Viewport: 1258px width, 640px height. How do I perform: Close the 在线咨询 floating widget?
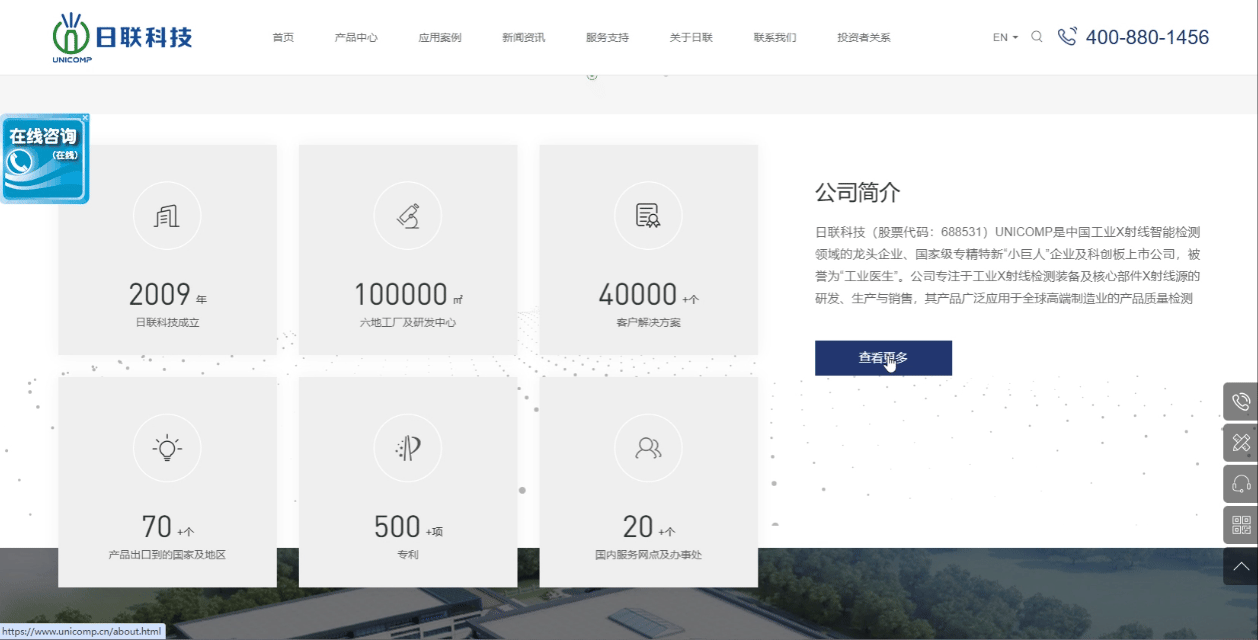point(85,118)
